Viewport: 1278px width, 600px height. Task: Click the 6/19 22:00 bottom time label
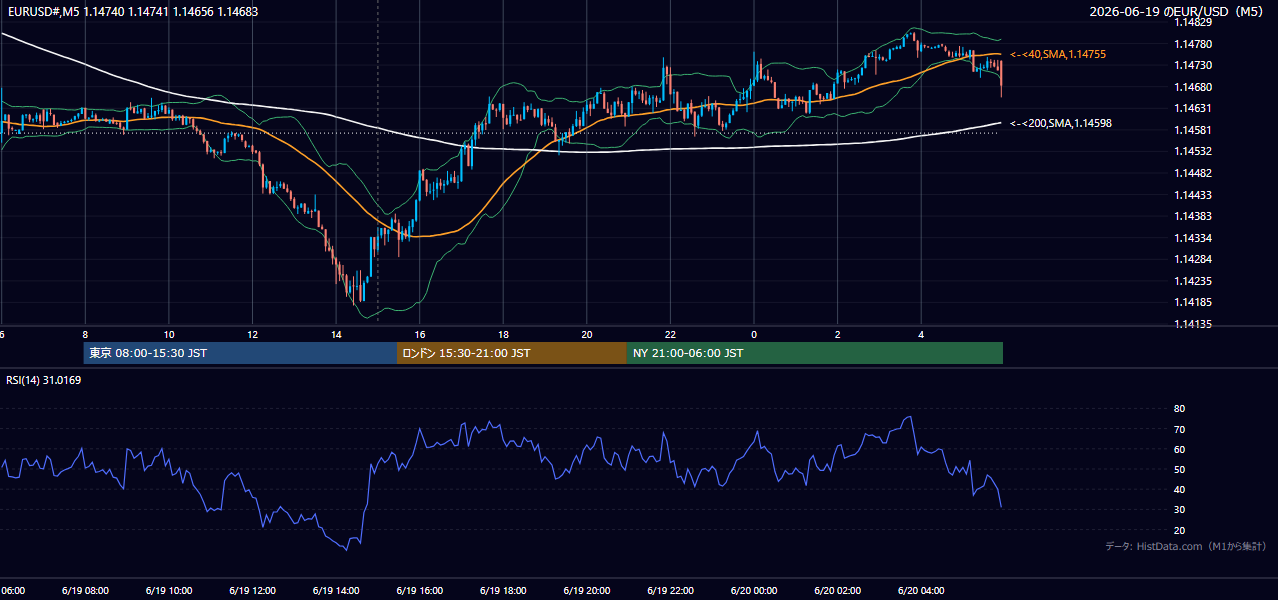[669, 591]
